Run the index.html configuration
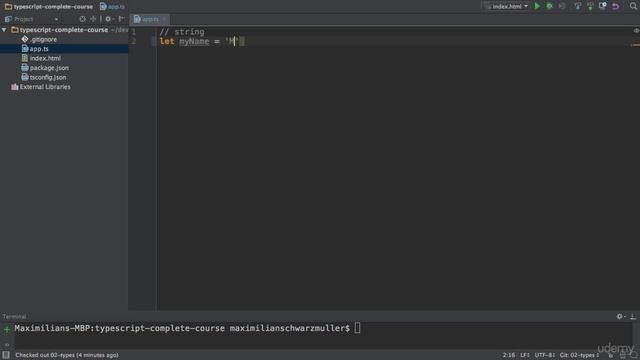The image size is (640, 360). coord(537,6)
